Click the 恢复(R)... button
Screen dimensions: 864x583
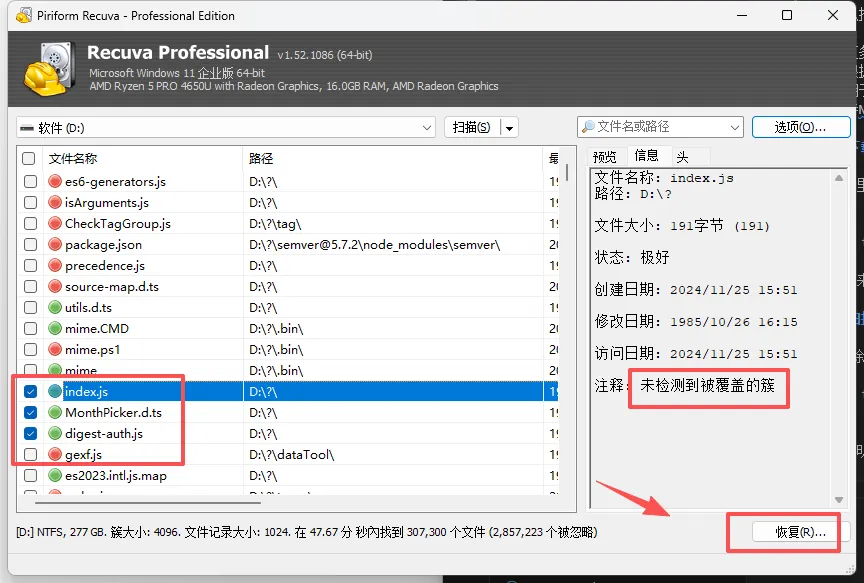(x=801, y=532)
